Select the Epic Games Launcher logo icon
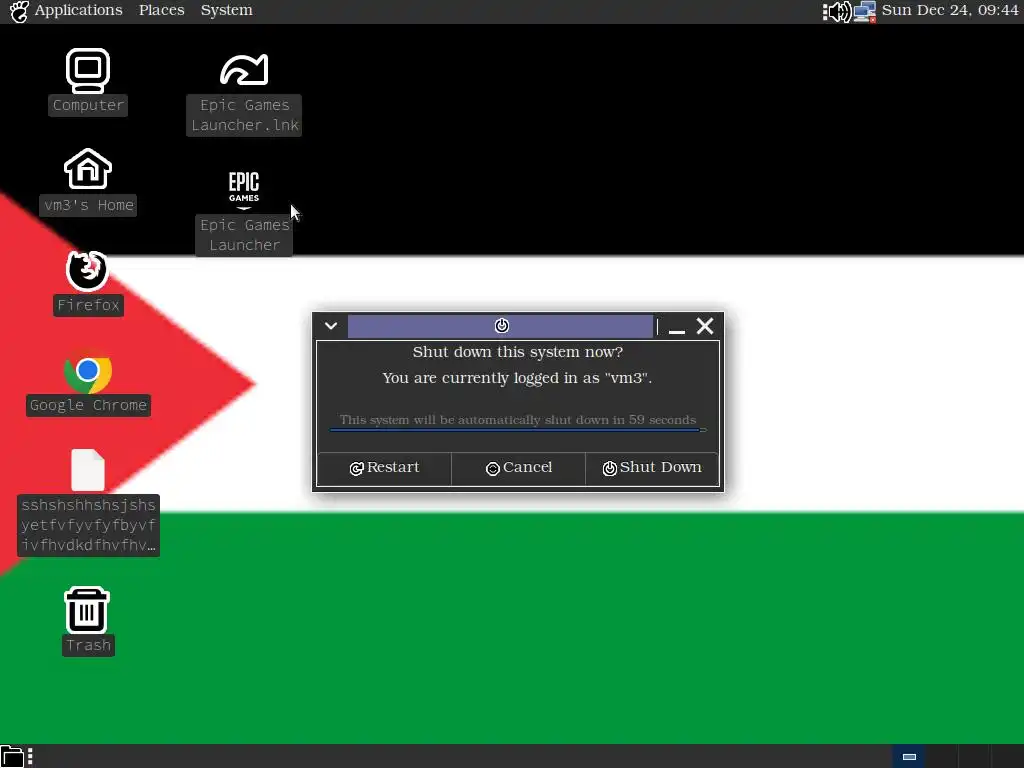Viewport: 1024px width, 768px height. (x=244, y=190)
